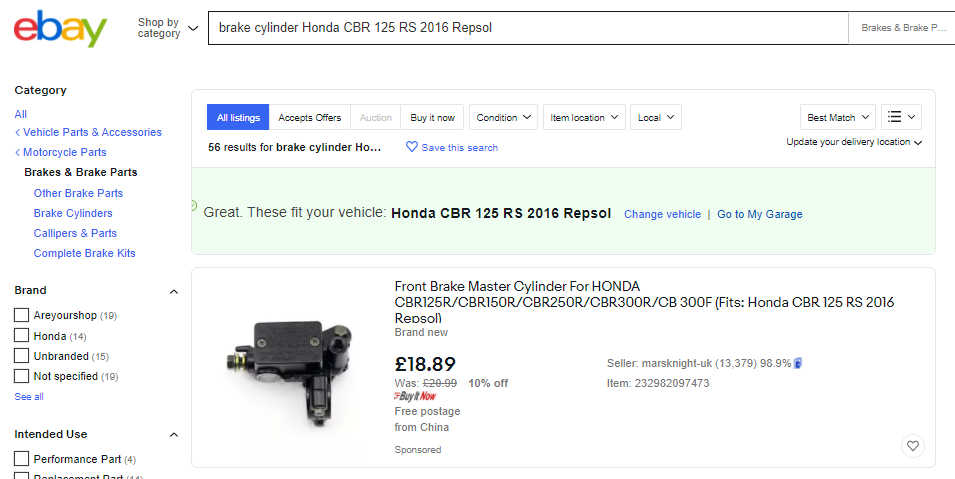Screen dimensions: 955x479
Task: Enable the Performance Part checkbox
Action: 21,459
